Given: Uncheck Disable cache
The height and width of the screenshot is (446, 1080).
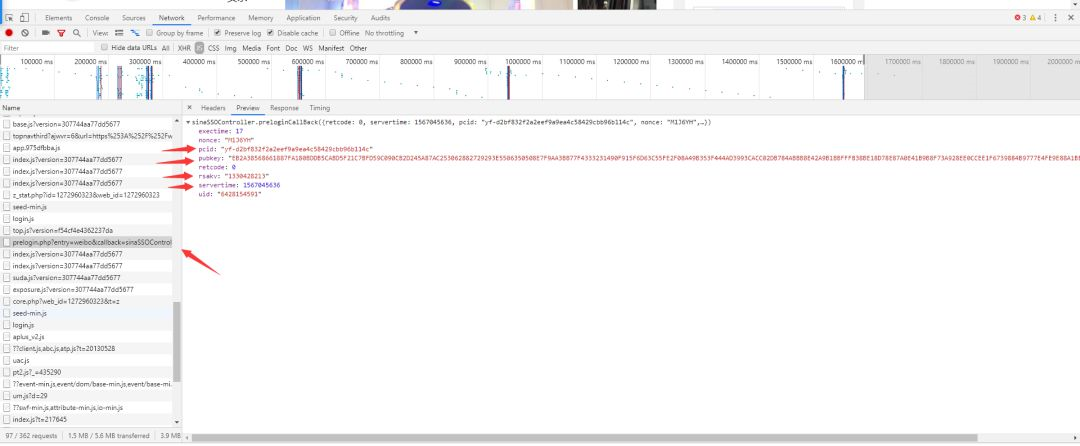Looking at the screenshot, I should click(x=271, y=33).
